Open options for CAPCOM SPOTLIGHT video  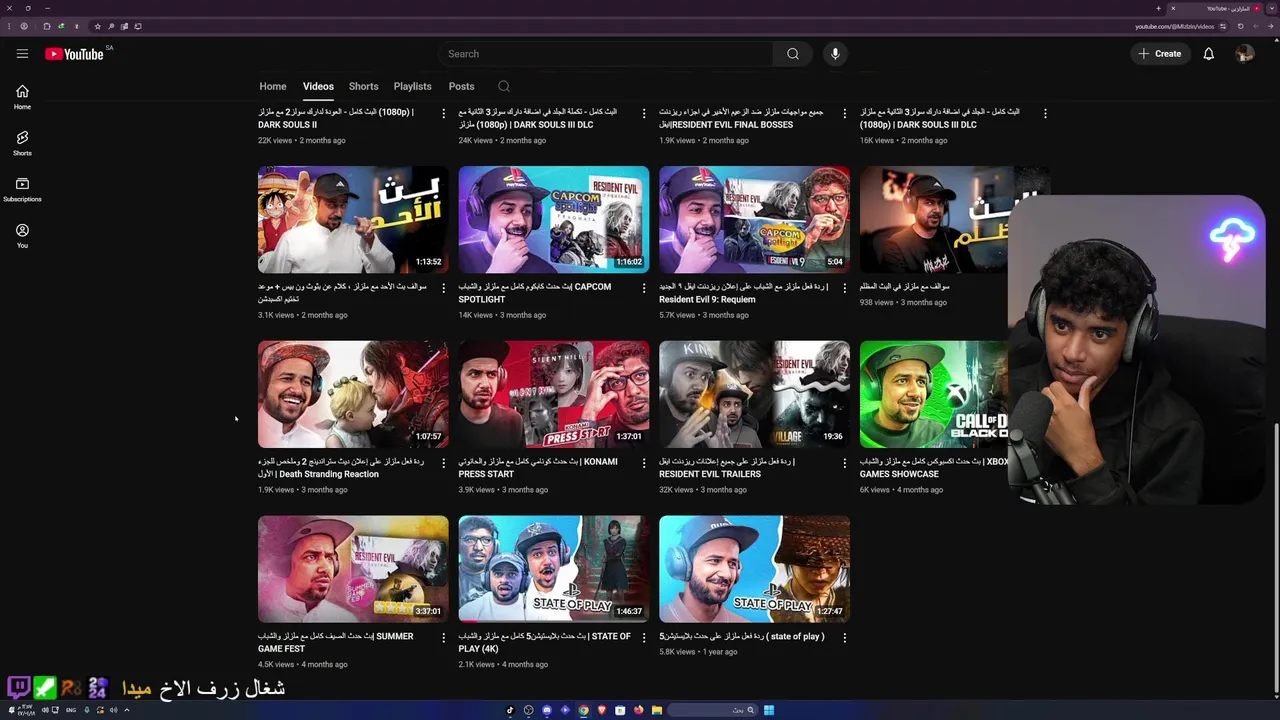[x=643, y=288]
